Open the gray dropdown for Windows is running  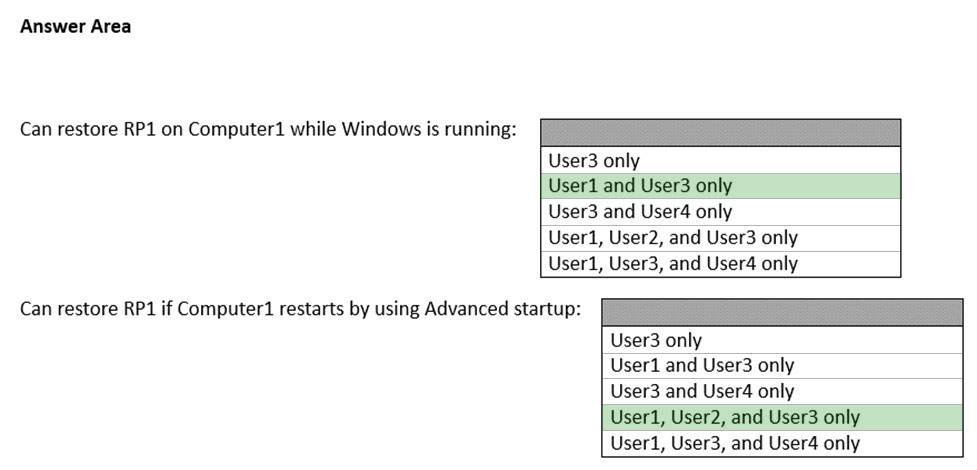tap(720, 133)
